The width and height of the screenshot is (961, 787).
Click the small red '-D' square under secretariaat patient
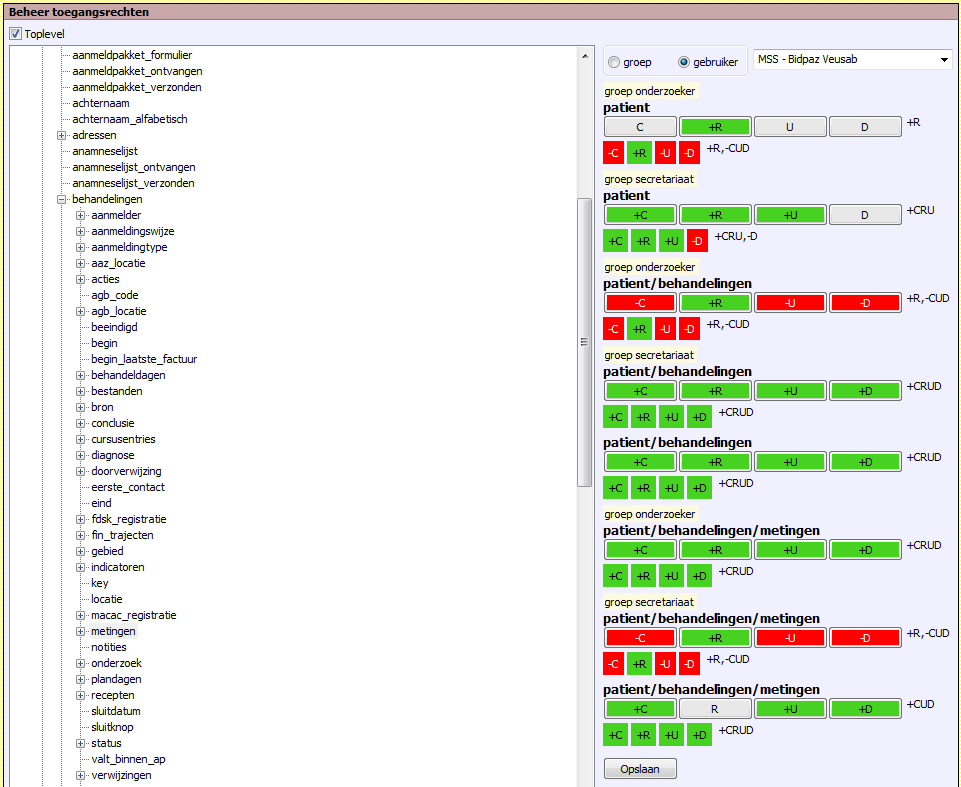pos(699,241)
